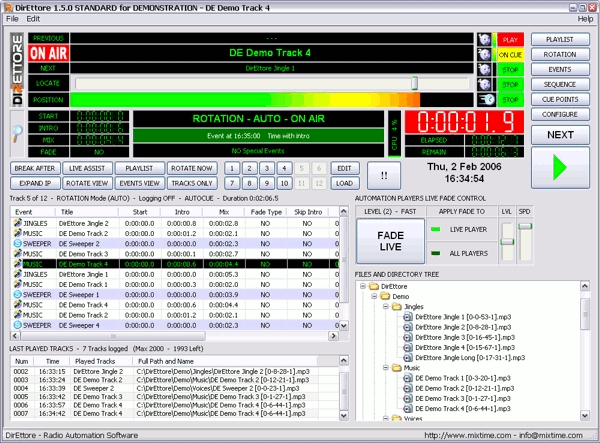Click the SWEEPER icon for DE Sweeper 2
Screen dimensions: 600x443
(x=18, y=243)
